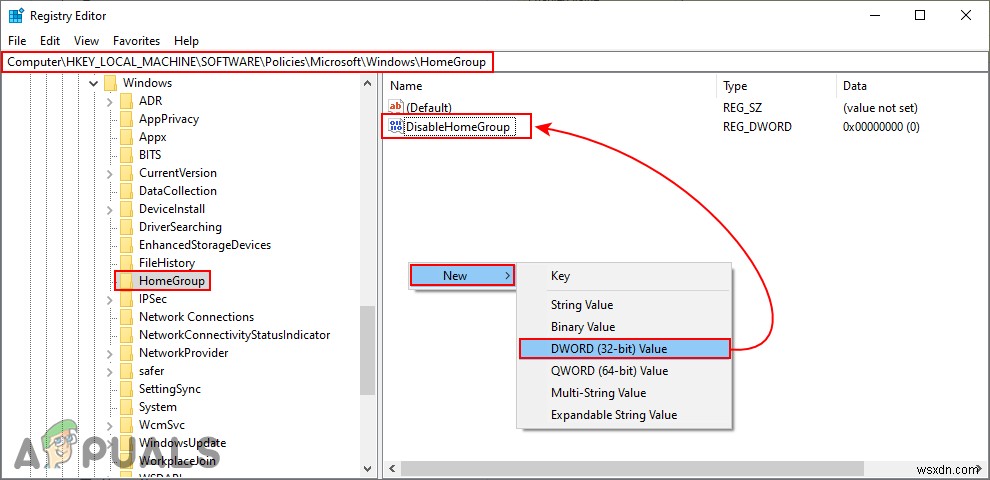Expand the WindowsUpdate key
The height and width of the screenshot is (480, 990).
point(110,443)
